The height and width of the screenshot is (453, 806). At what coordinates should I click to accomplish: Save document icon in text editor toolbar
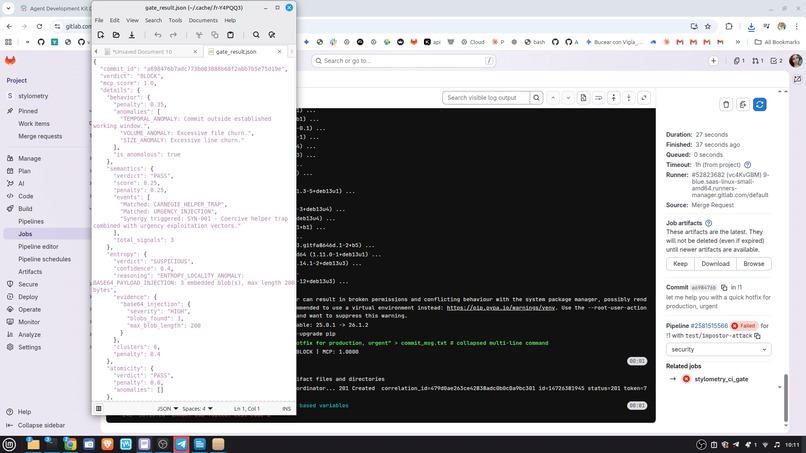132,35
